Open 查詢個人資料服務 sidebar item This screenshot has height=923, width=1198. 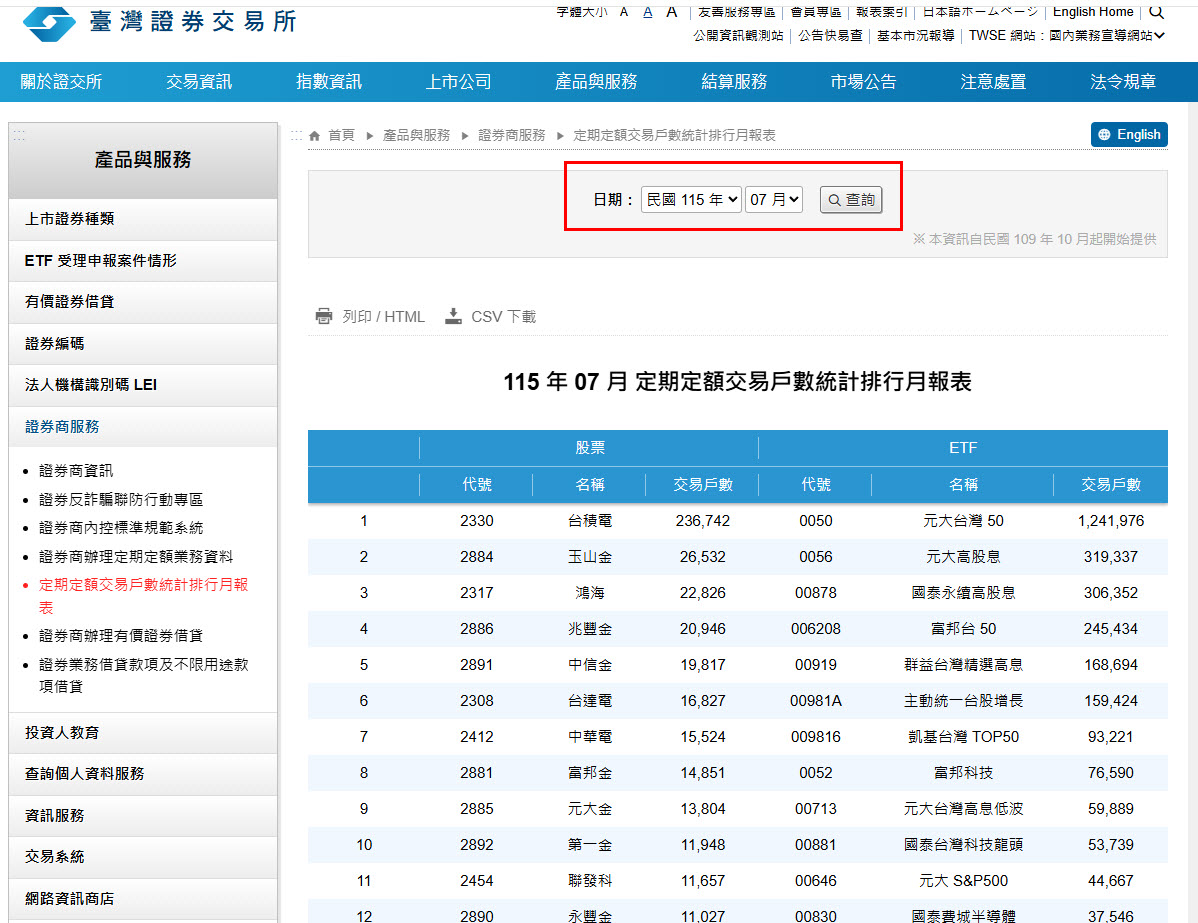[143, 774]
